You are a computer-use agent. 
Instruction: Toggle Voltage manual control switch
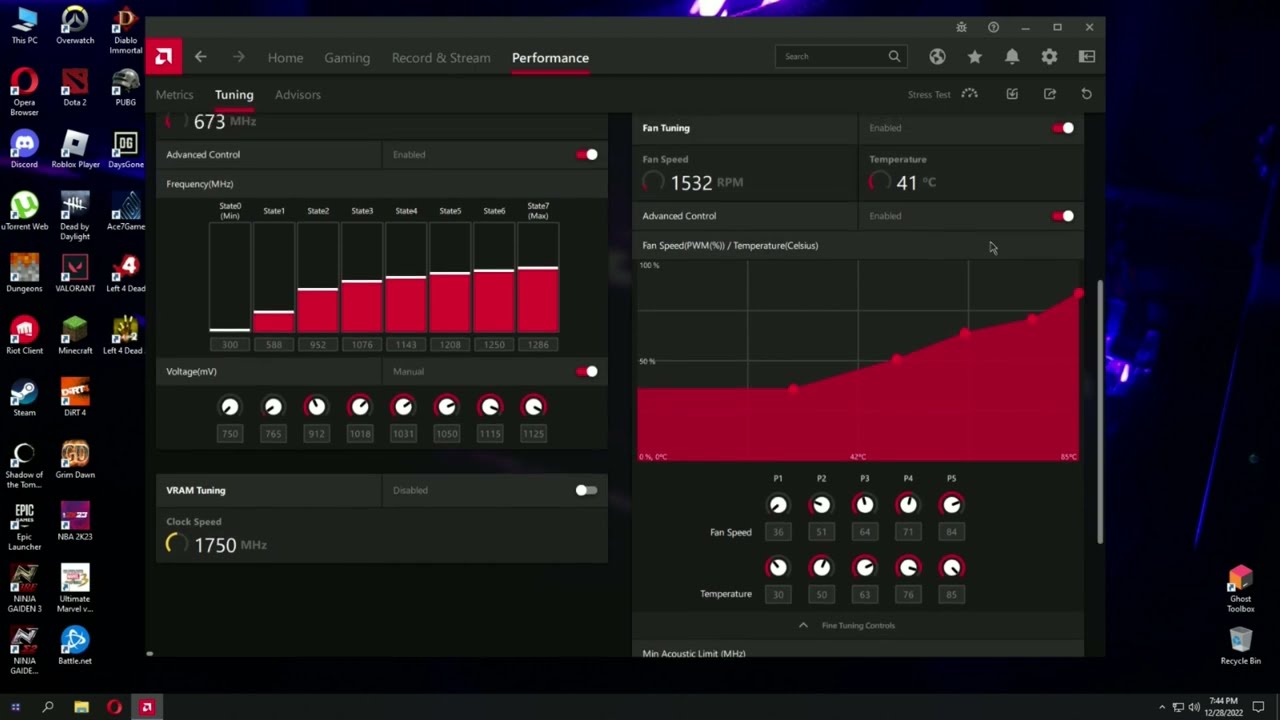click(587, 371)
